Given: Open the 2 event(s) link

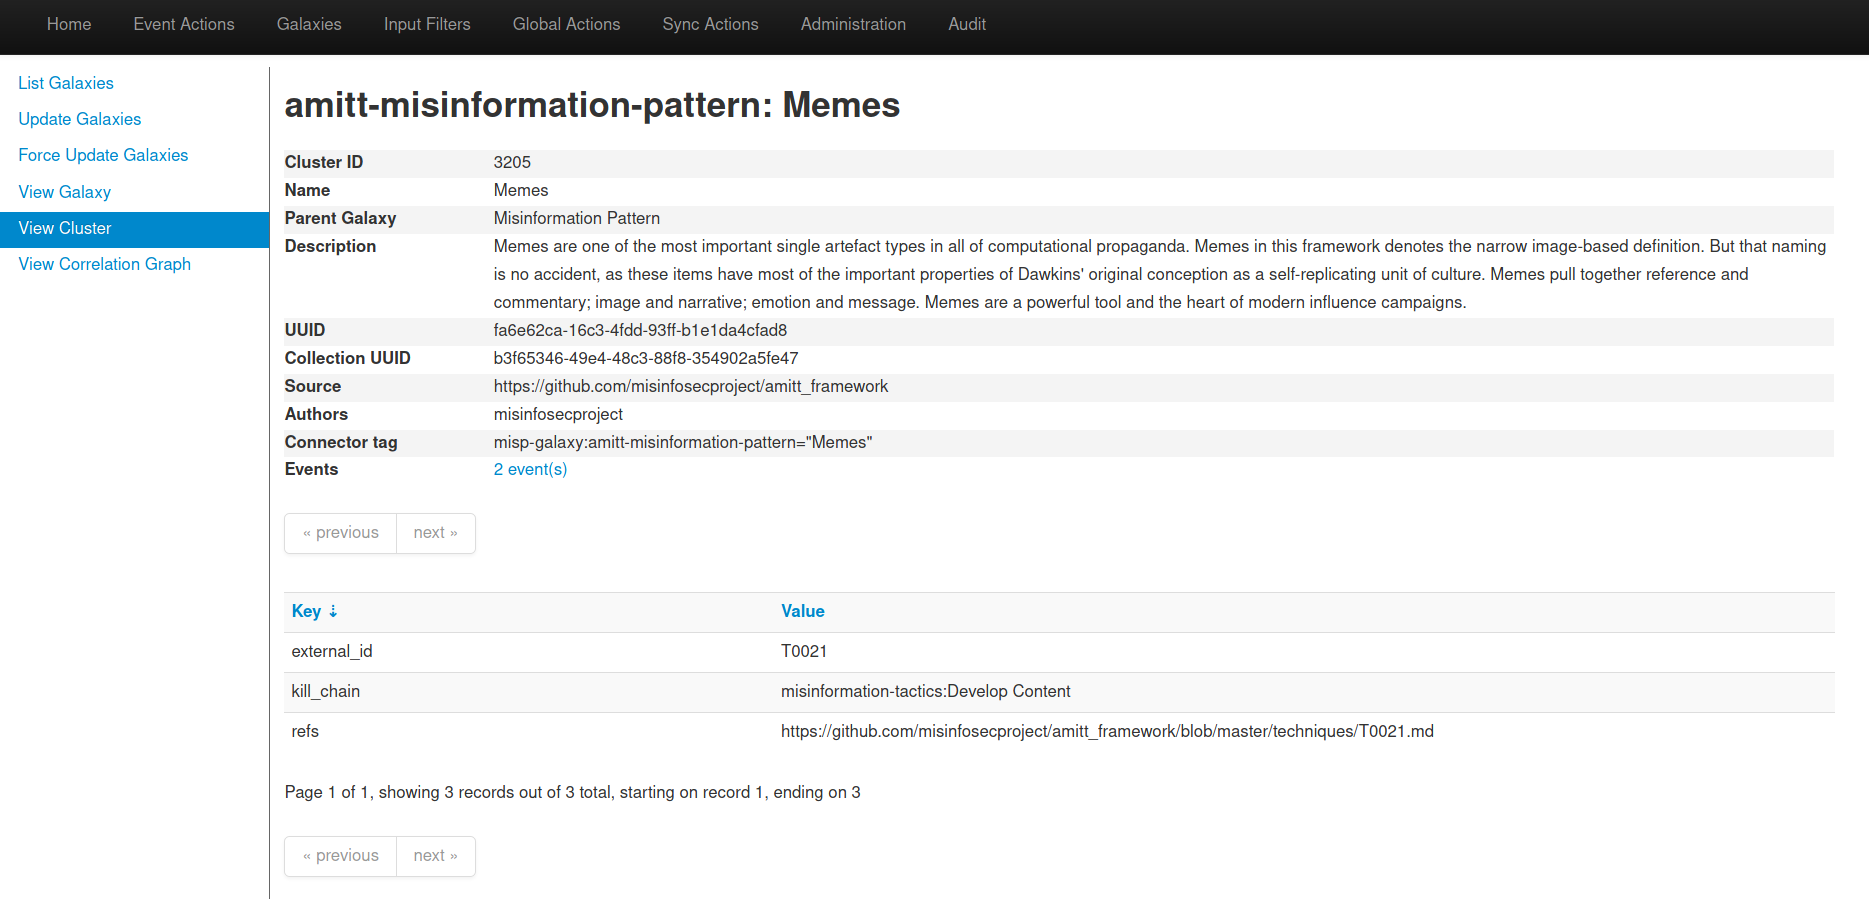Looking at the screenshot, I should point(530,469).
